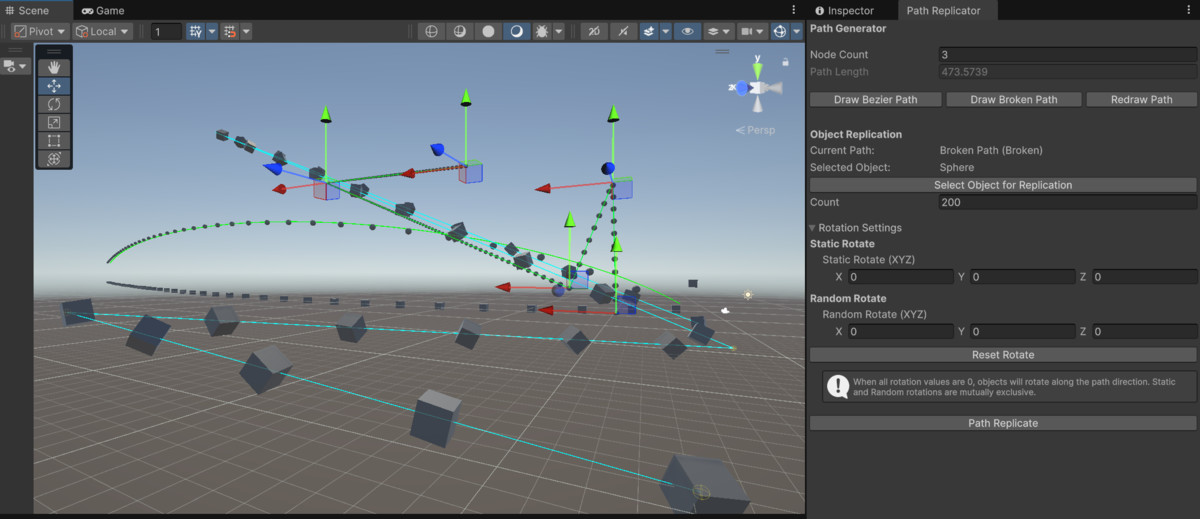The image size is (1200, 519).
Task: Click the tools overlay drag handle
Action: [54, 51]
